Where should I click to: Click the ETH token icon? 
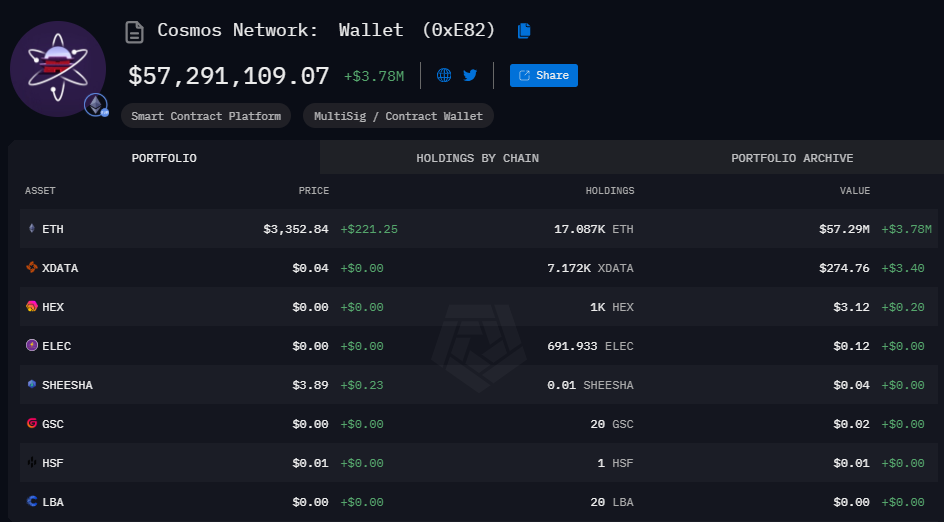click(x=31, y=229)
